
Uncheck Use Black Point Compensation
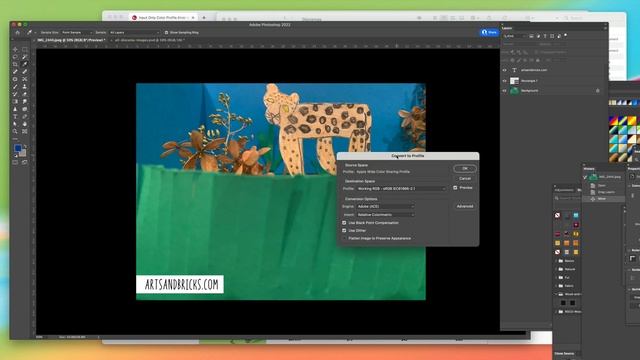pos(344,223)
